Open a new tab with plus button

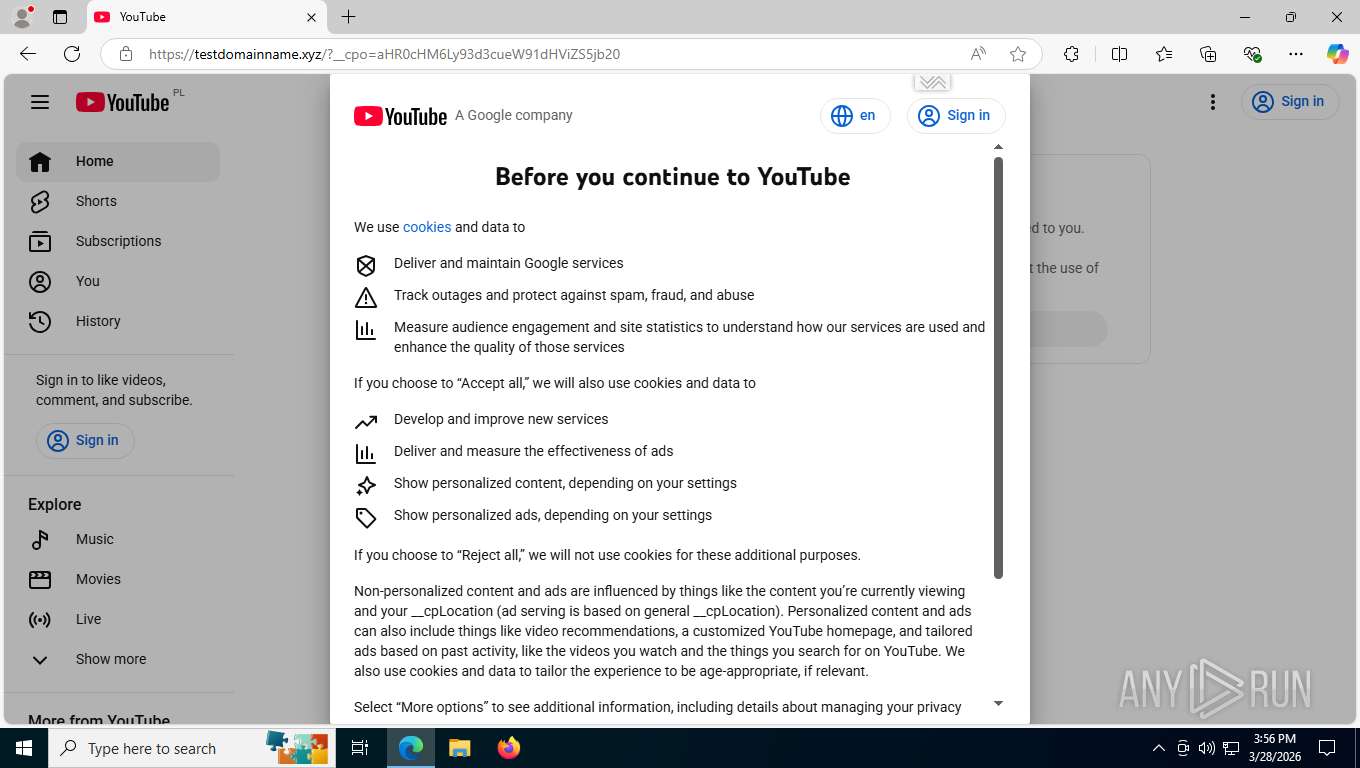point(348,17)
